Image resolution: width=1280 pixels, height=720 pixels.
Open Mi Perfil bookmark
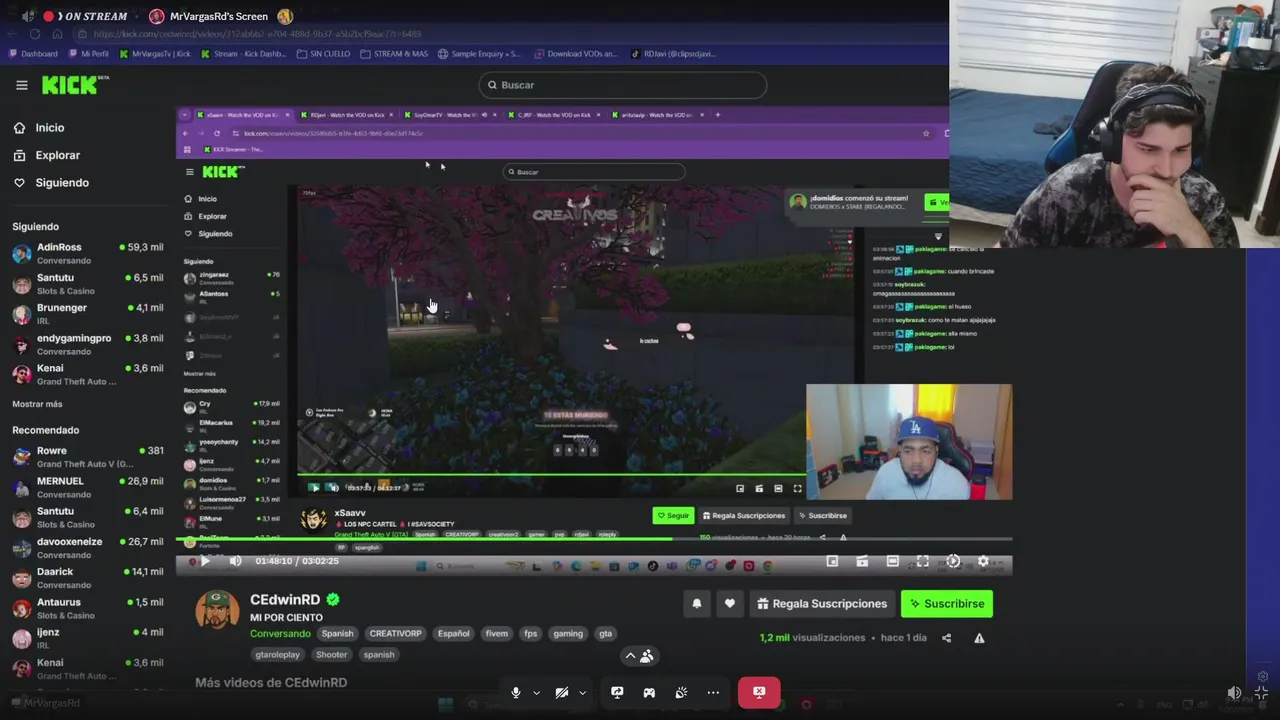pyautogui.click(x=89, y=54)
